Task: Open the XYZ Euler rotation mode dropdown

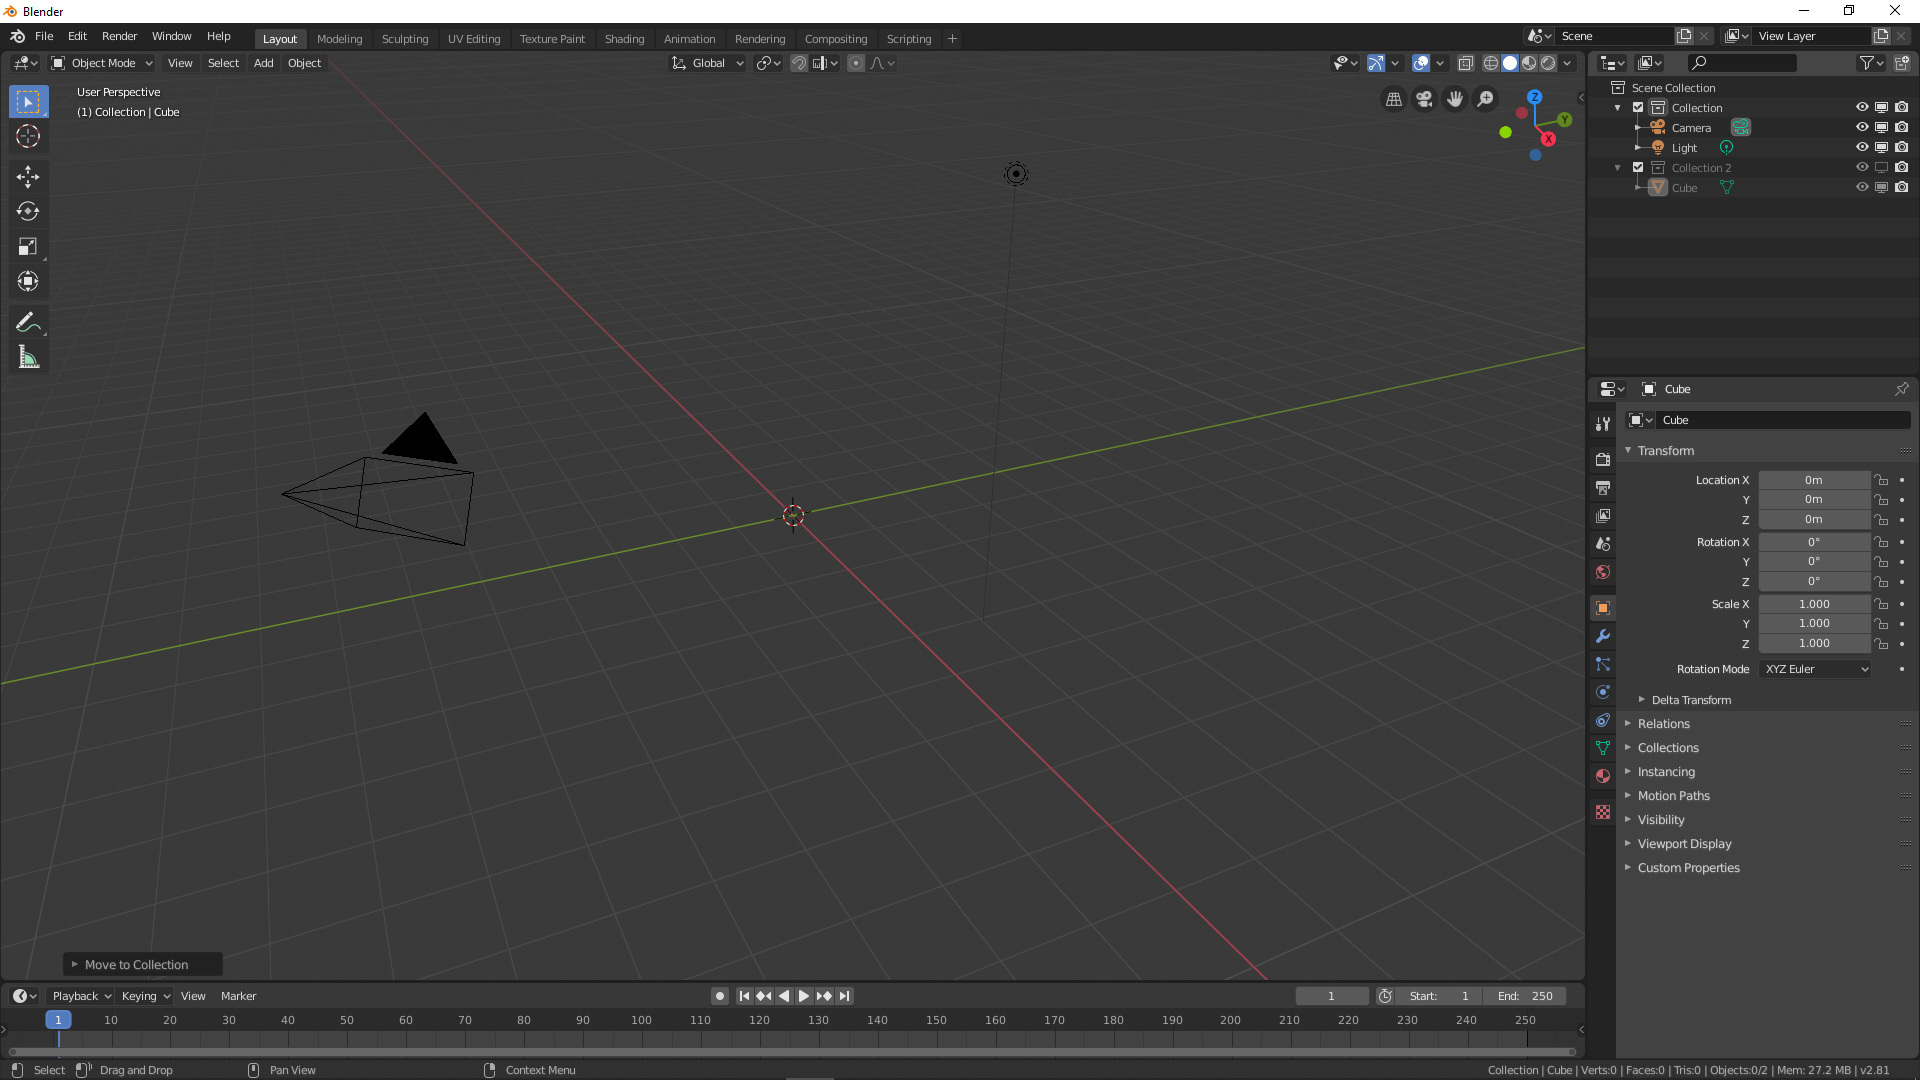Action: pyautogui.click(x=1815, y=669)
